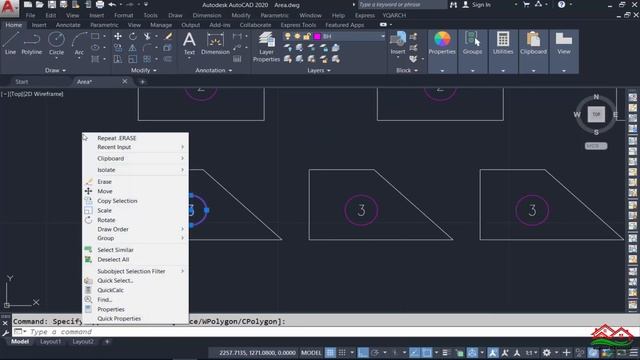Screen dimensions: 640x360
Task: Toggle ortho mode in status bar
Action: tap(362, 353)
